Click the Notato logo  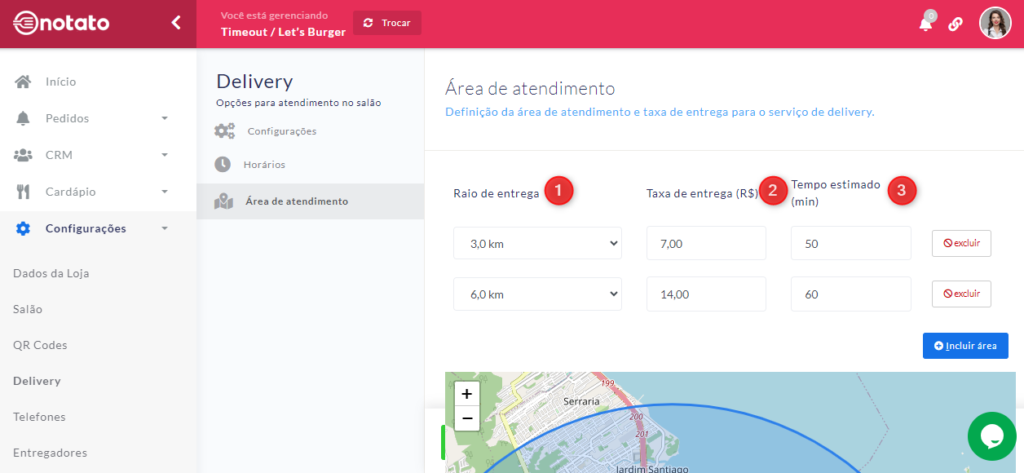click(x=62, y=23)
